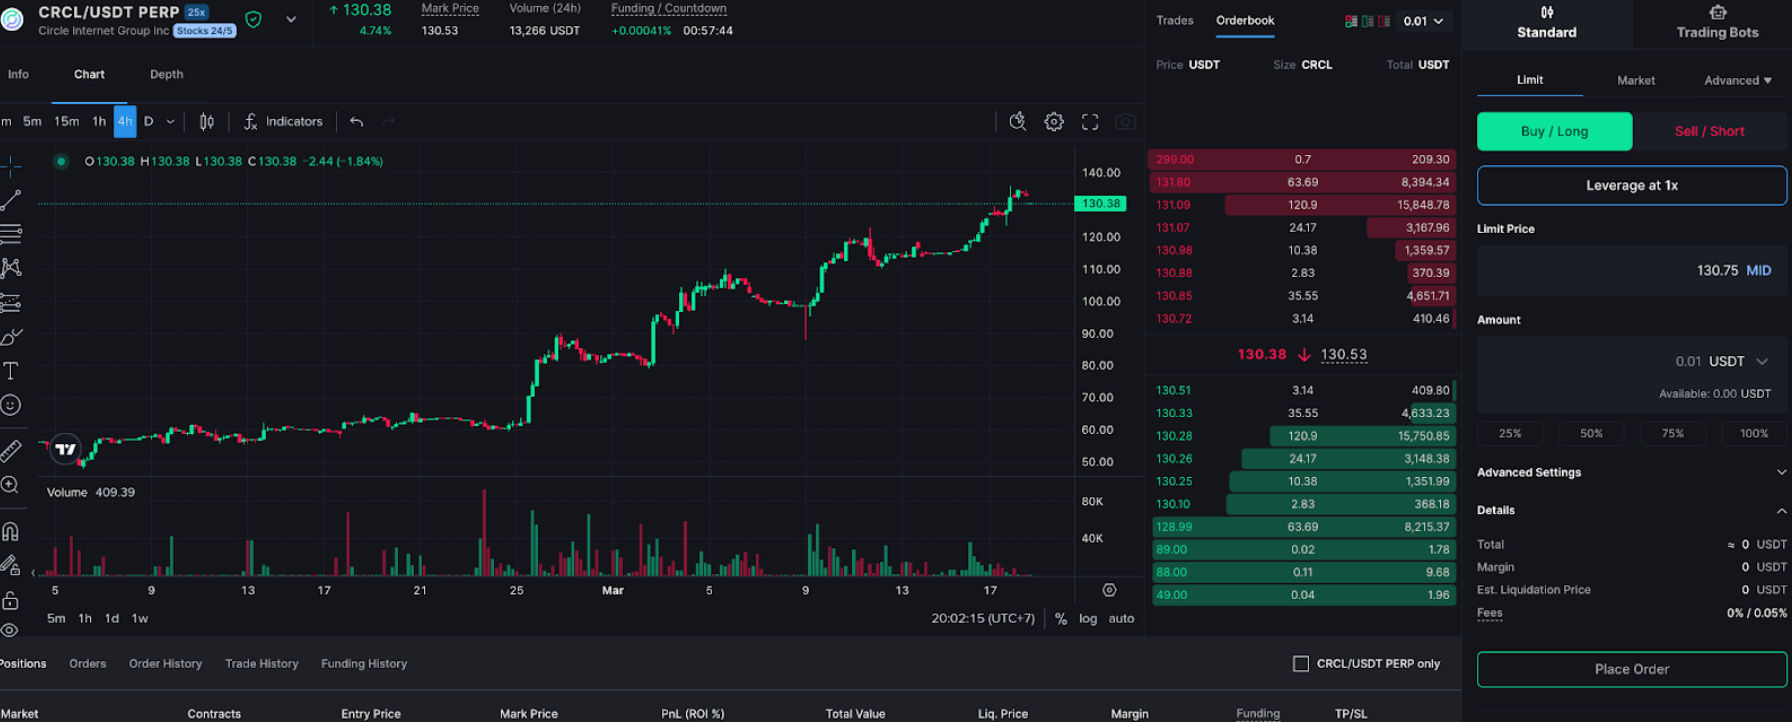The image size is (1792, 722).
Task: Set amount to 100%
Action: [x=1754, y=433]
